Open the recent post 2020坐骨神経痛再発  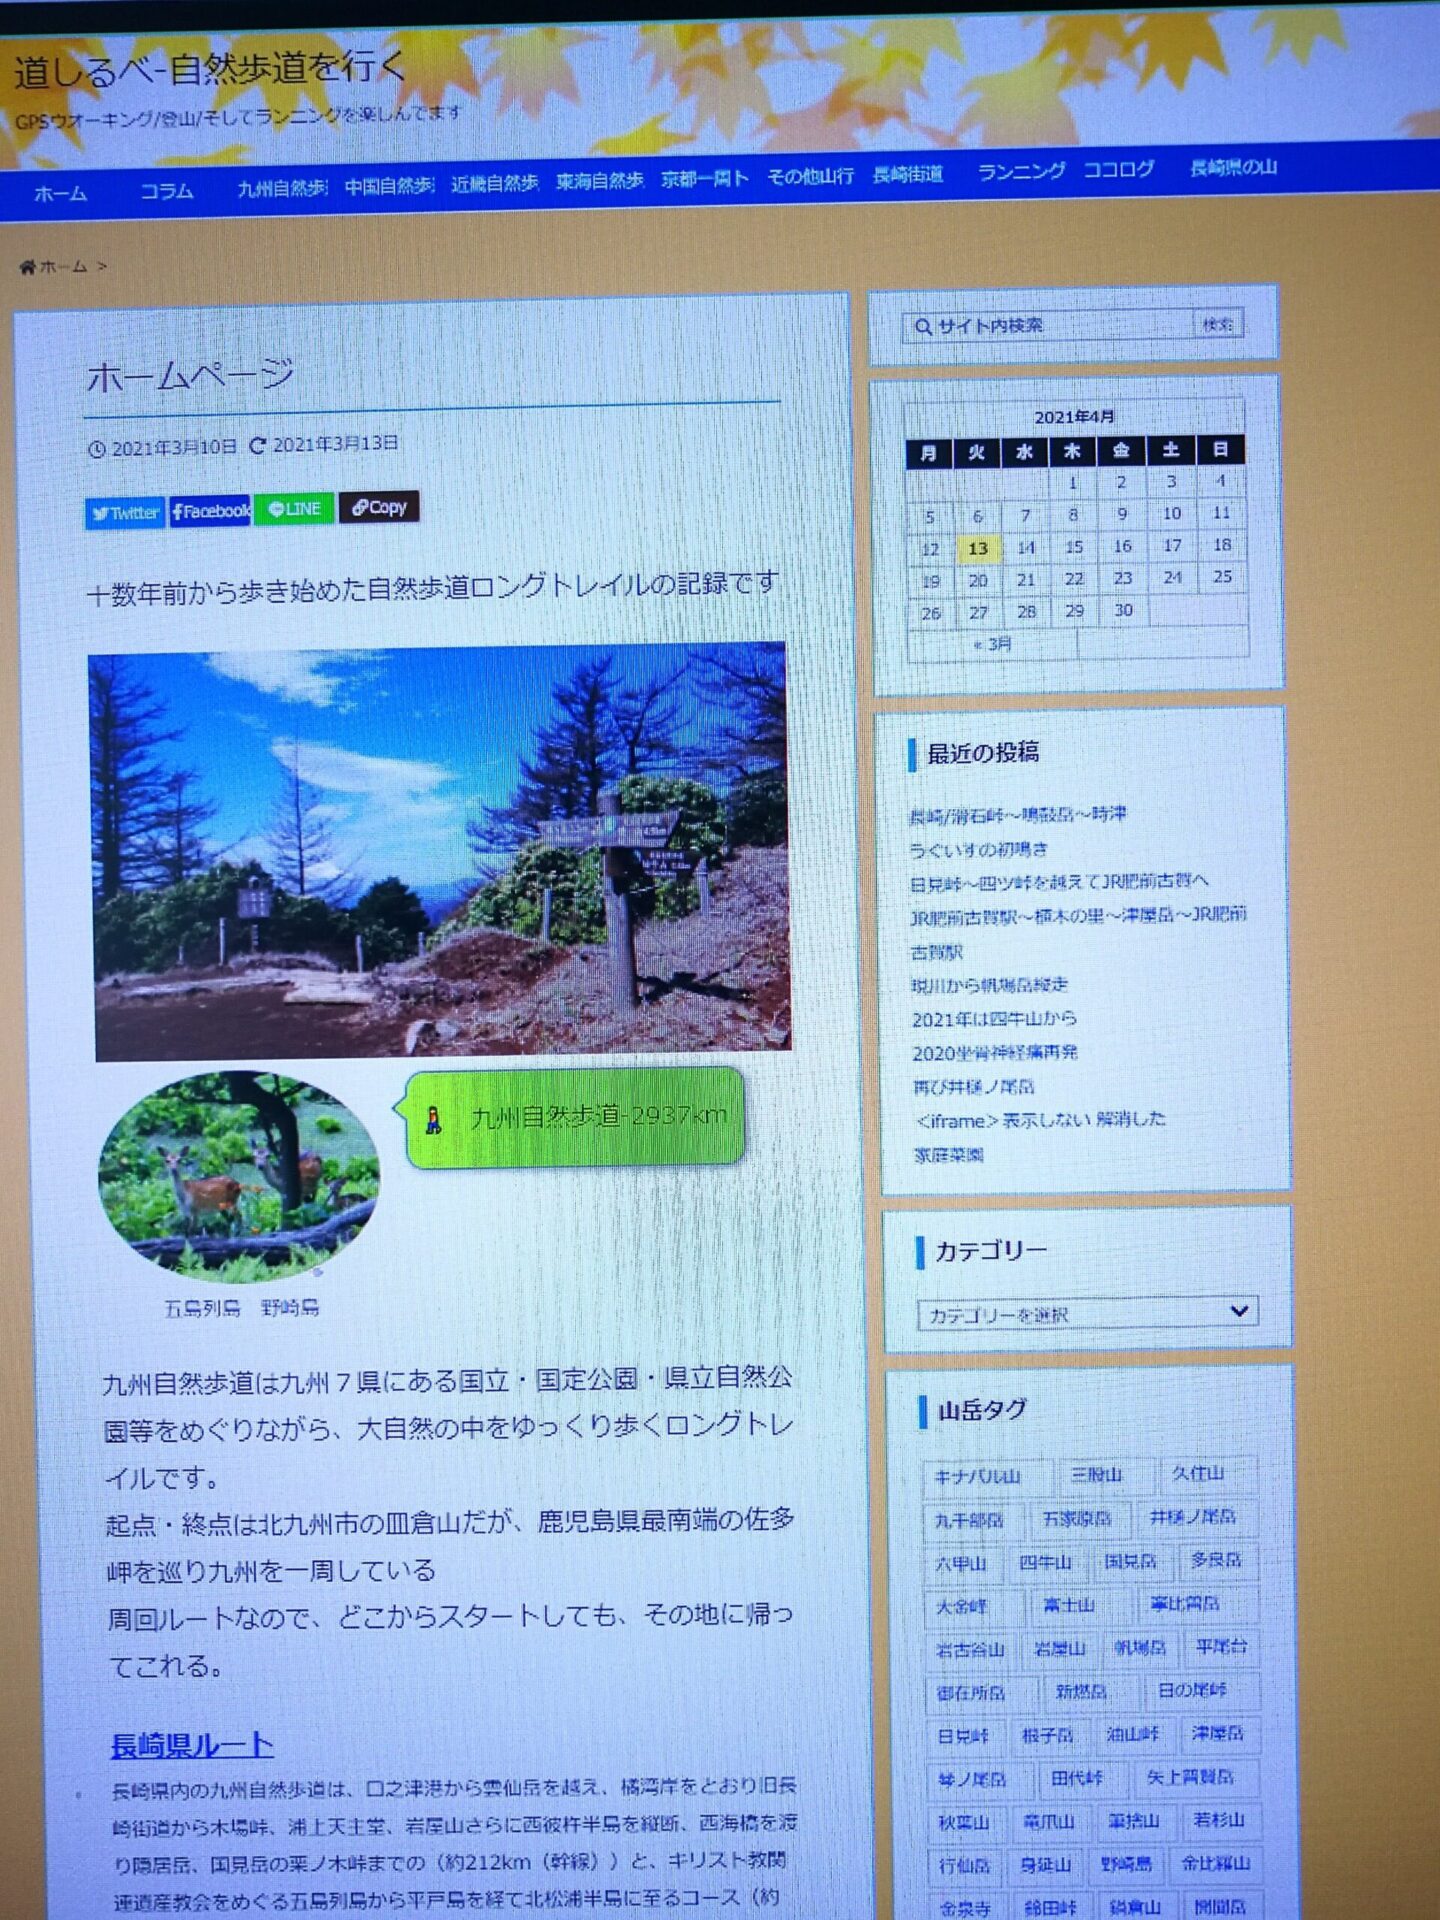click(x=995, y=1052)
